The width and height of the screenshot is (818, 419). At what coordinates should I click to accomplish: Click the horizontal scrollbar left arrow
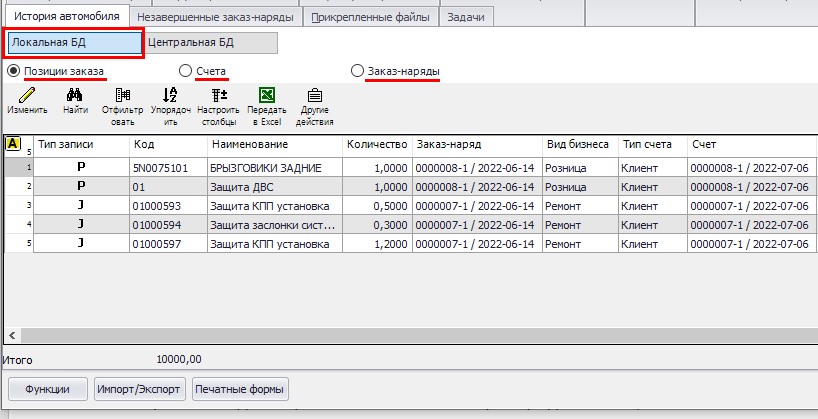[10, 335]
